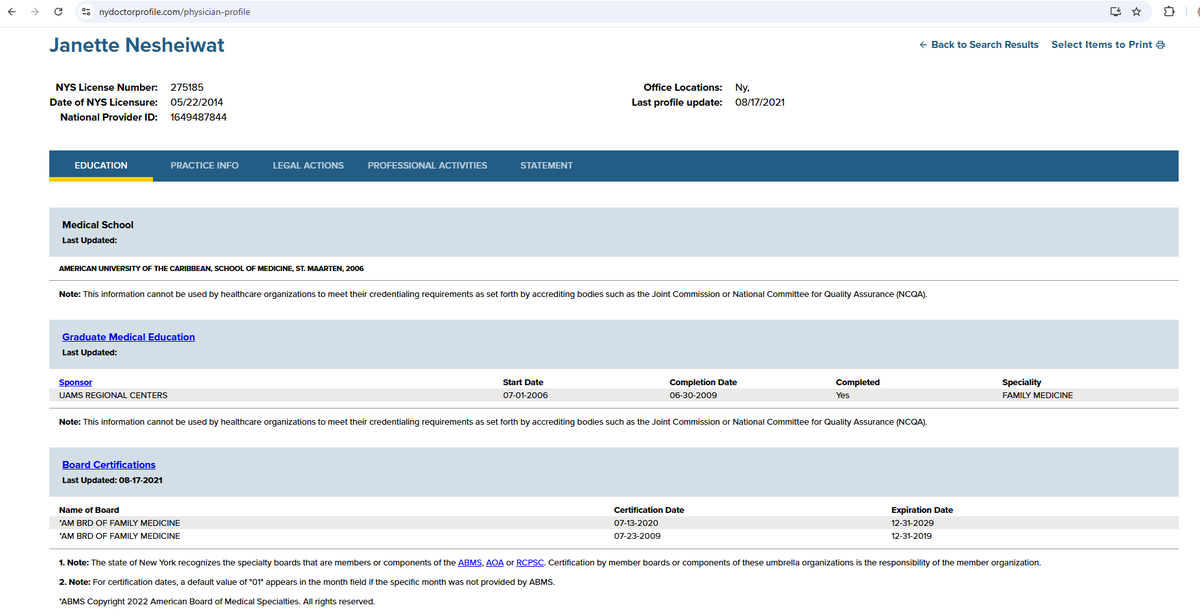This screenshot has height=616, width=1200.
Task: Follow the Sponsor column link
Action: coord(75,382)
